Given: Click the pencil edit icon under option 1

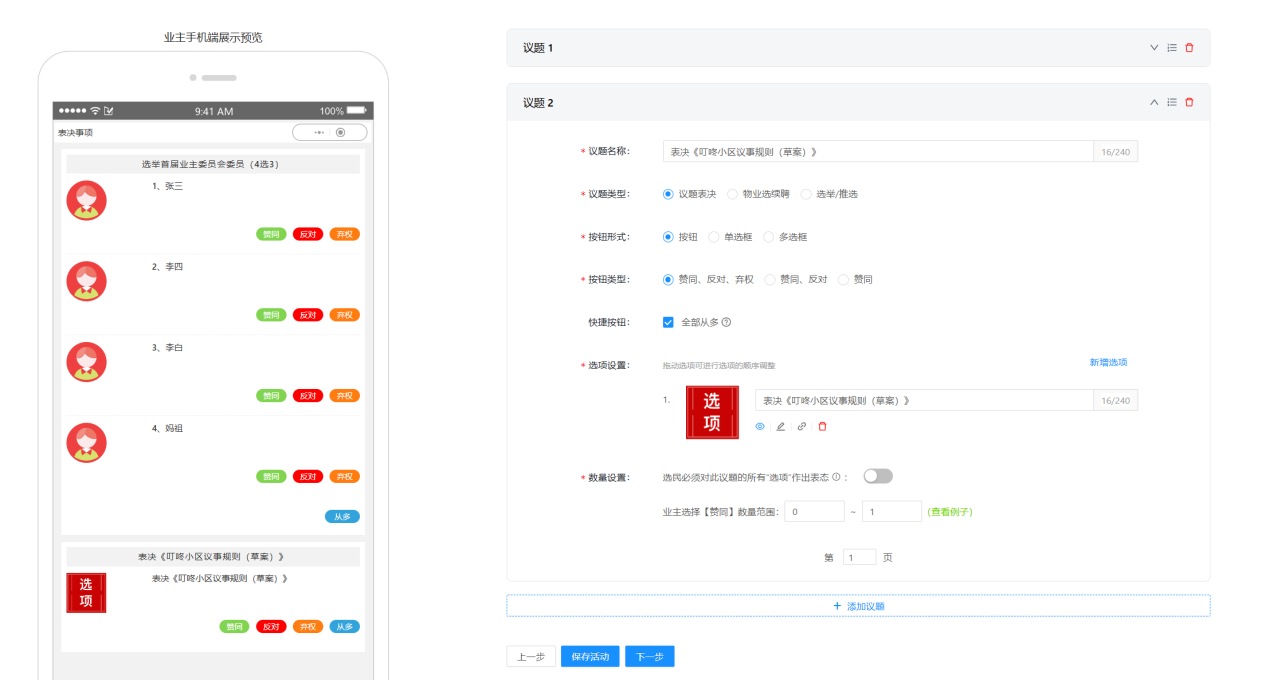Looking at the screenshot, I should (x=781, y=426).
